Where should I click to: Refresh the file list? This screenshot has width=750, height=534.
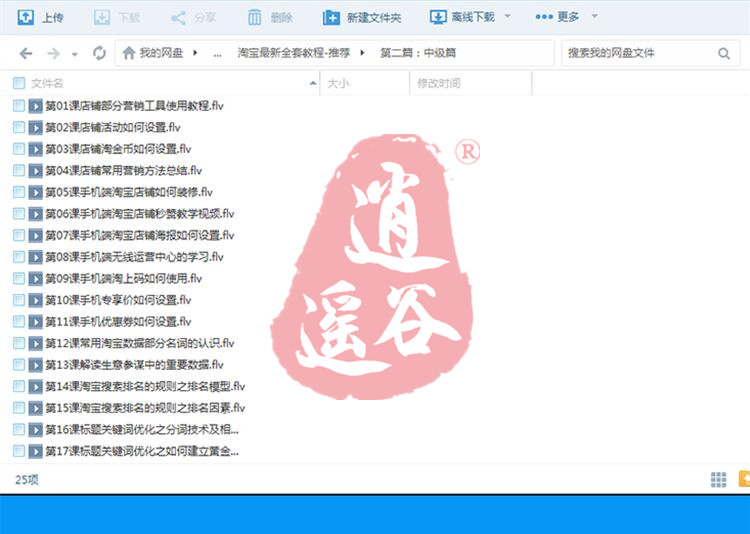click(99, 53)
